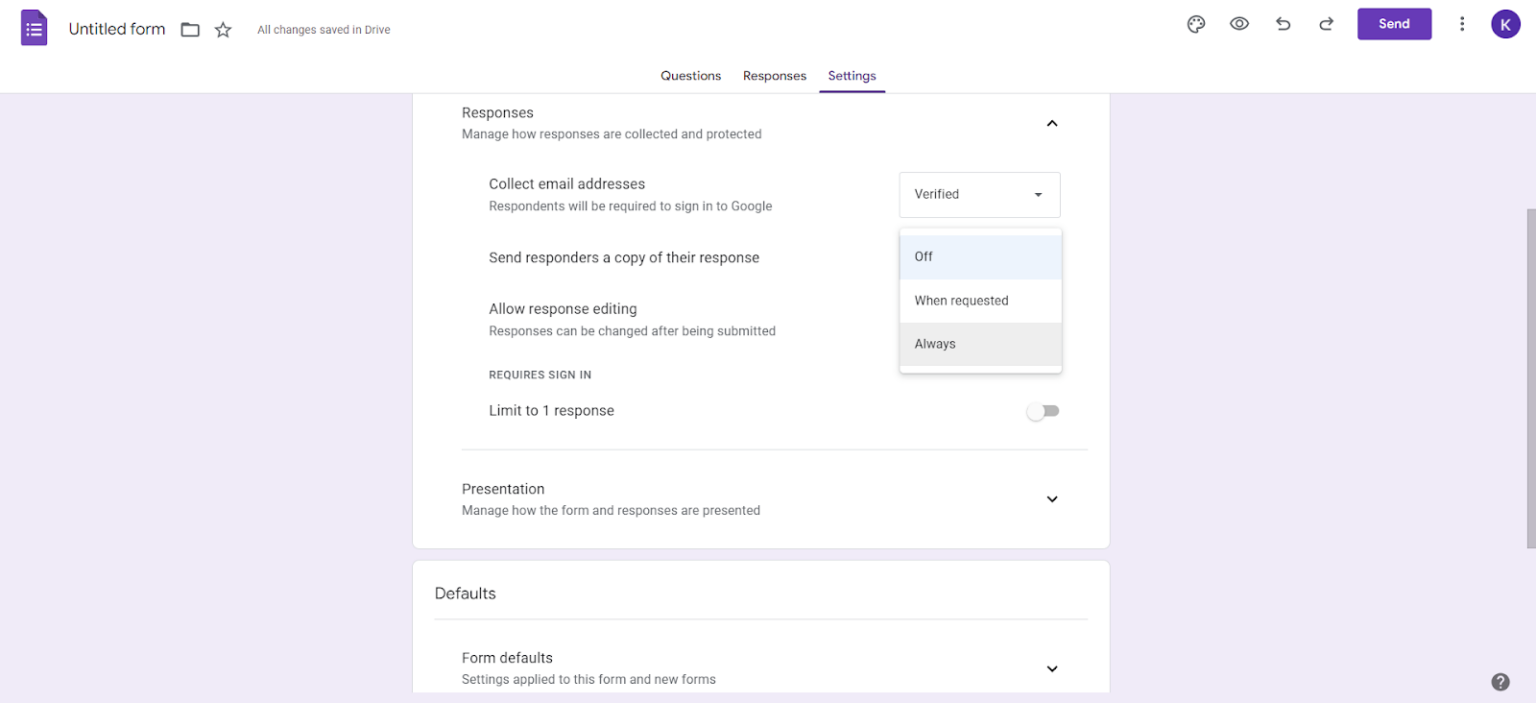Click the Send button
The height and width of the screenshot is (703, 1536).
tap(1394, 24)
